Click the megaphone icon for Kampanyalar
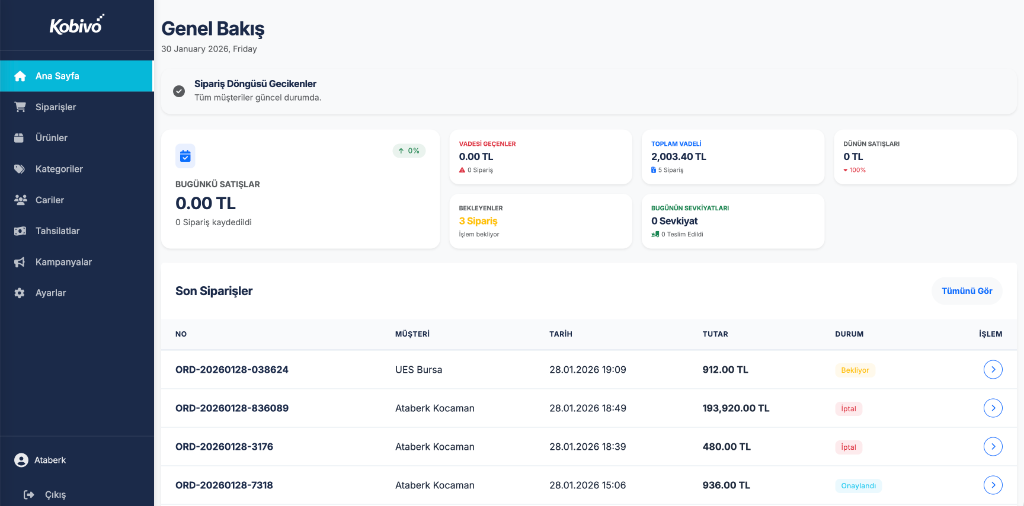Viewport: 1024px width, 506px height. [20, 262]
